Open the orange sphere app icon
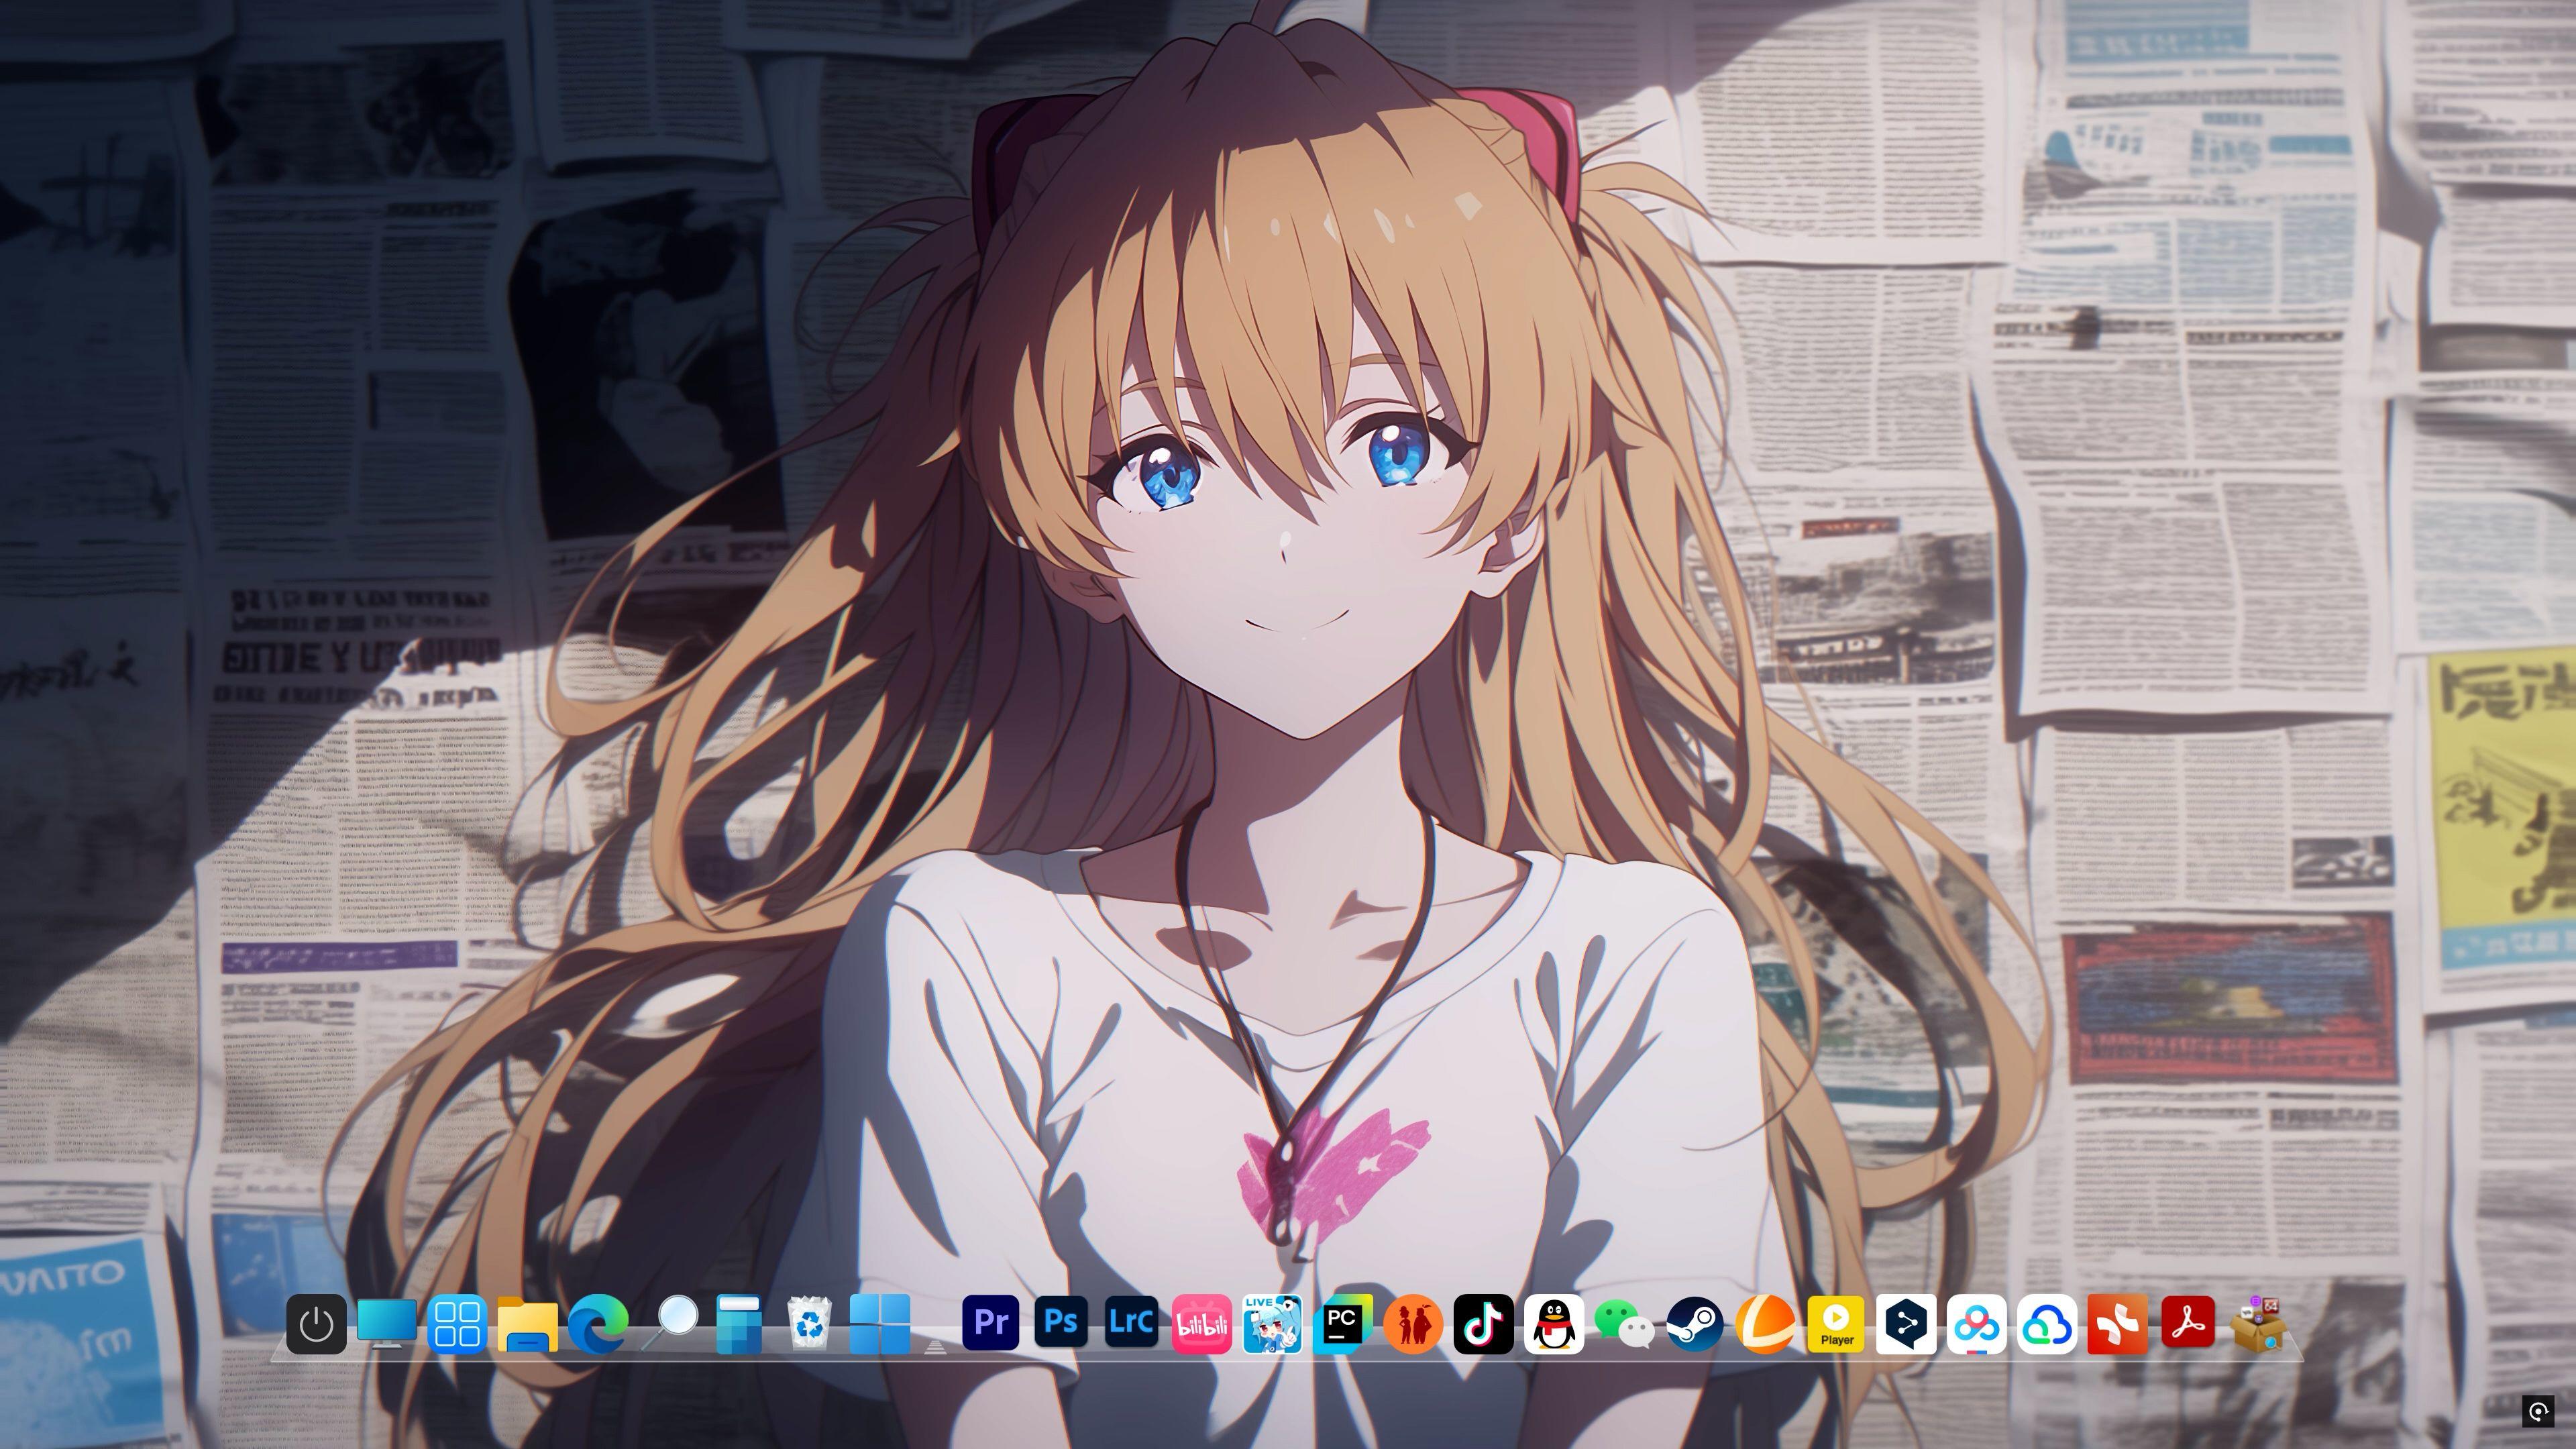This screenshot has width=2576, height=1449. [1765, 1325]
